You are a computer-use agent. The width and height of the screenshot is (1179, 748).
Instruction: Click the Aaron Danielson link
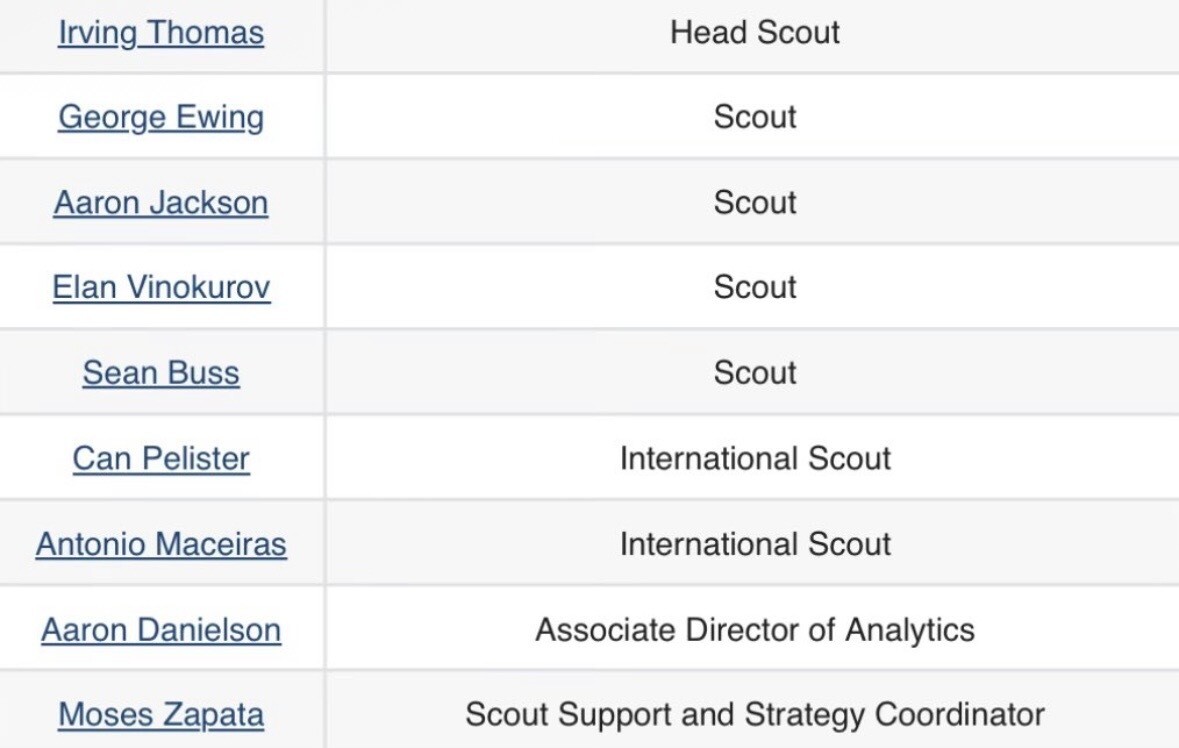pos(161,630)
